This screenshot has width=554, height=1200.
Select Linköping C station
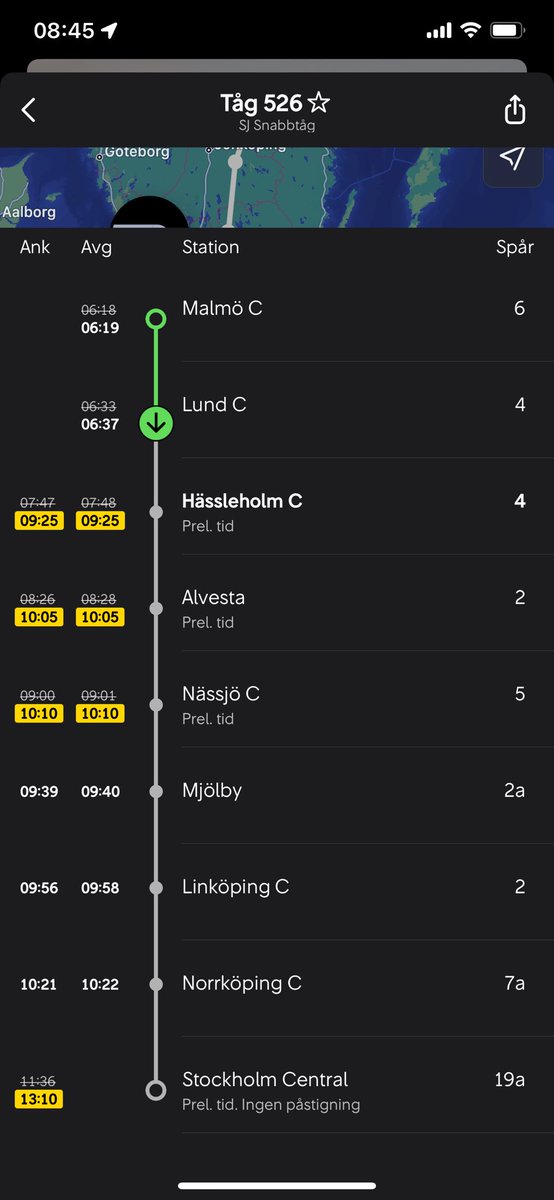coord(277,892)
